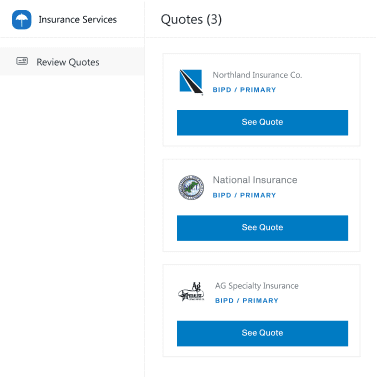Click the AG Specialty Insurance company name

[x=257, y=286]
